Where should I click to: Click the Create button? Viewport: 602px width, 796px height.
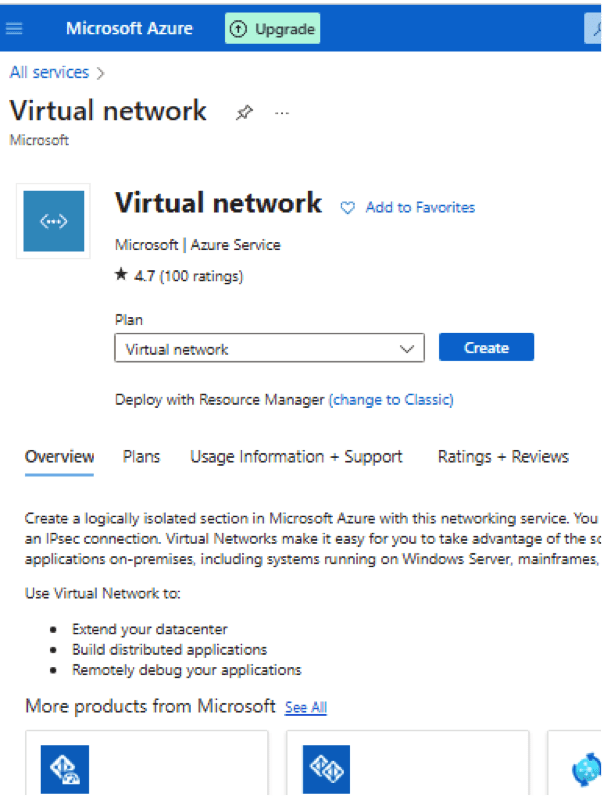coord(486,348)
